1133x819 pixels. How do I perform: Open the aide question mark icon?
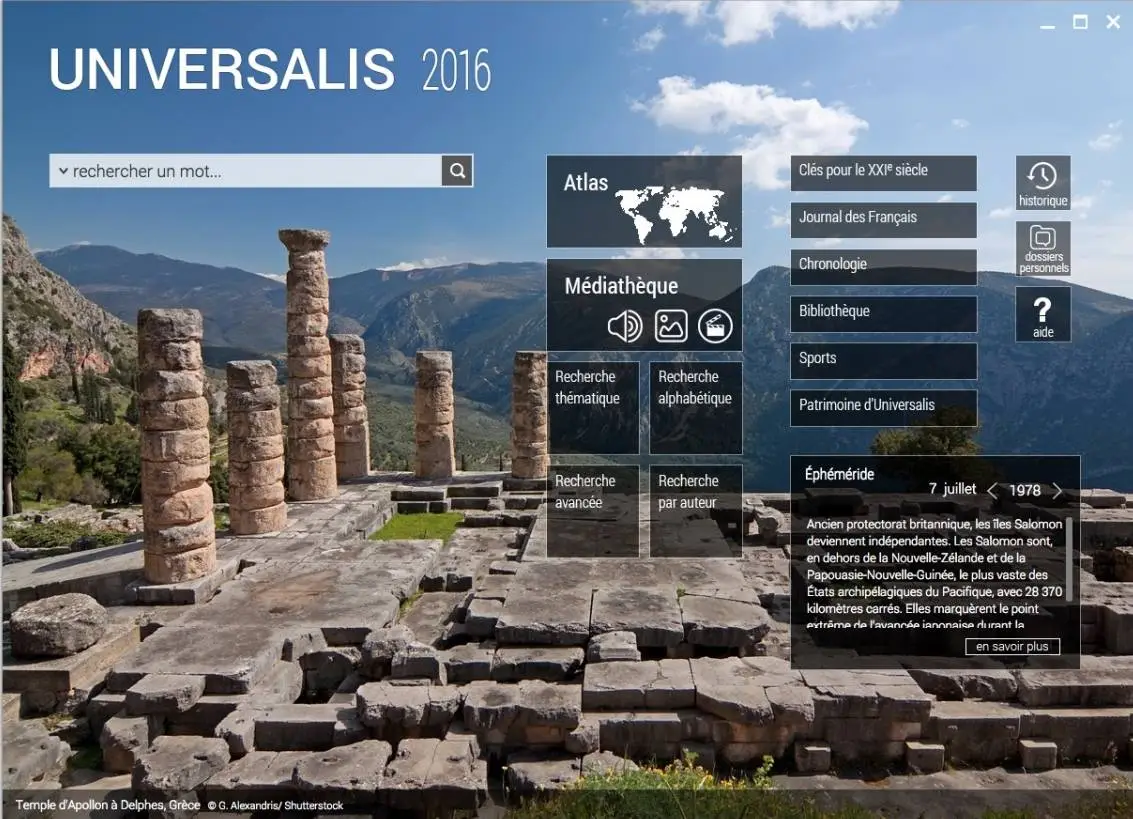point(1043,314)
